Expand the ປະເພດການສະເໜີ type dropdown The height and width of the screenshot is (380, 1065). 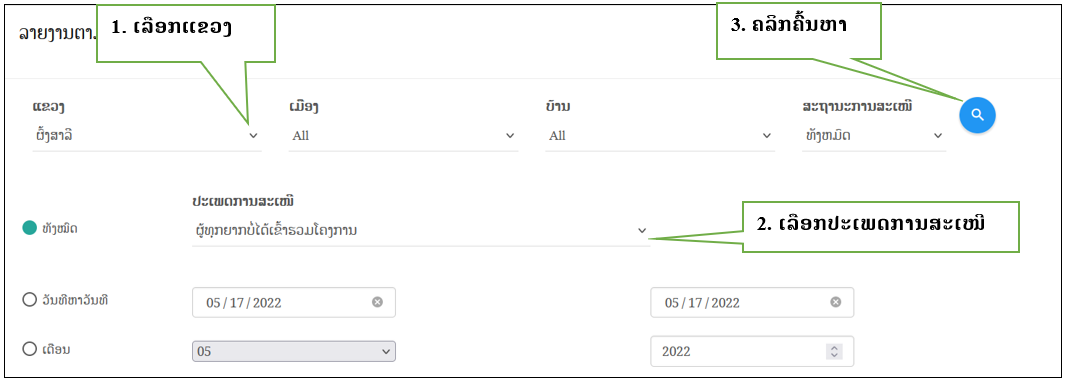[x=420, y=231]
